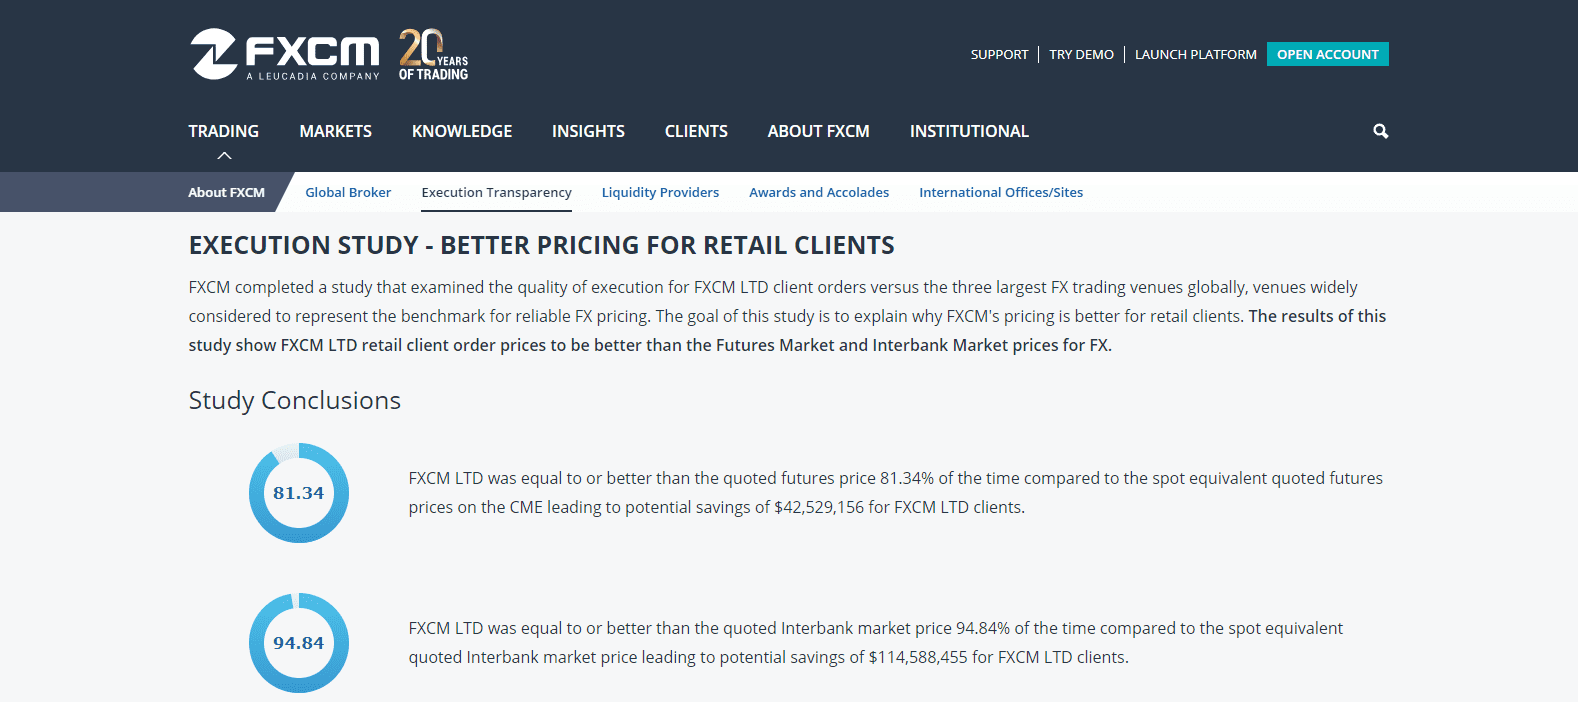Click the Try Demo link

click(x=1081, y=55)
